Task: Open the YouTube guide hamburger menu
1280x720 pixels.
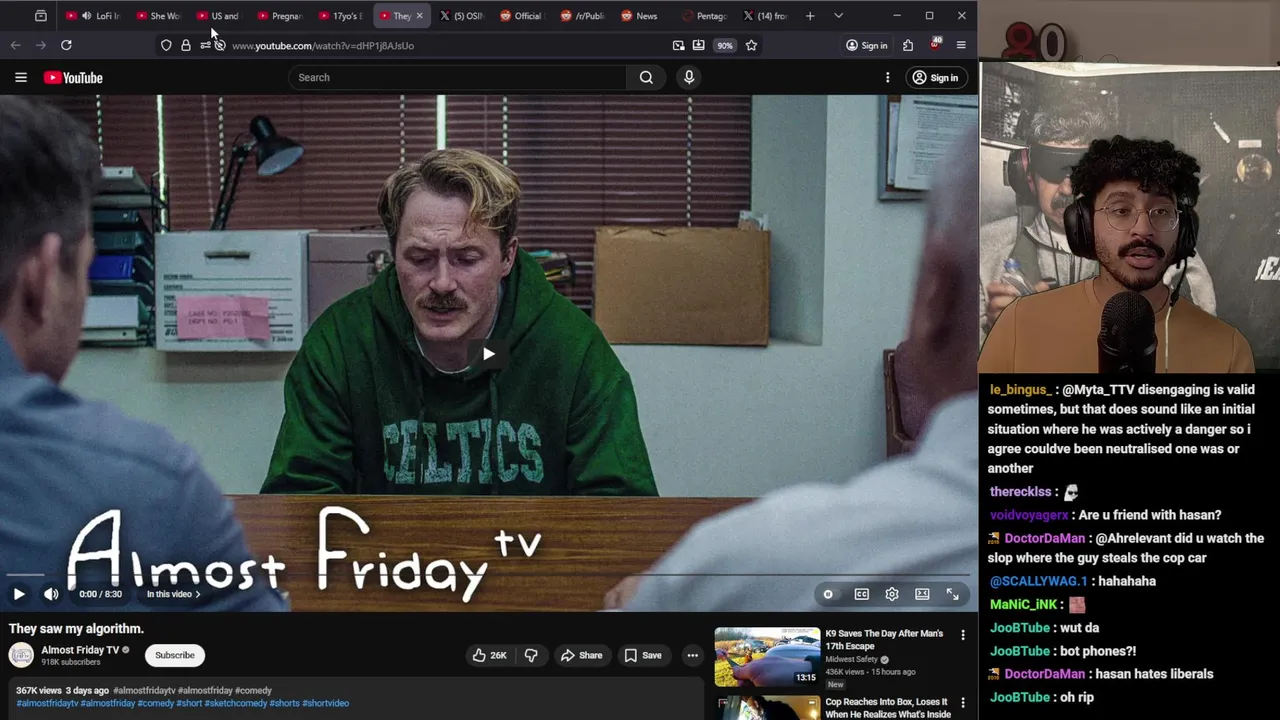Action: pyautogui.click(x=20, y=77)
